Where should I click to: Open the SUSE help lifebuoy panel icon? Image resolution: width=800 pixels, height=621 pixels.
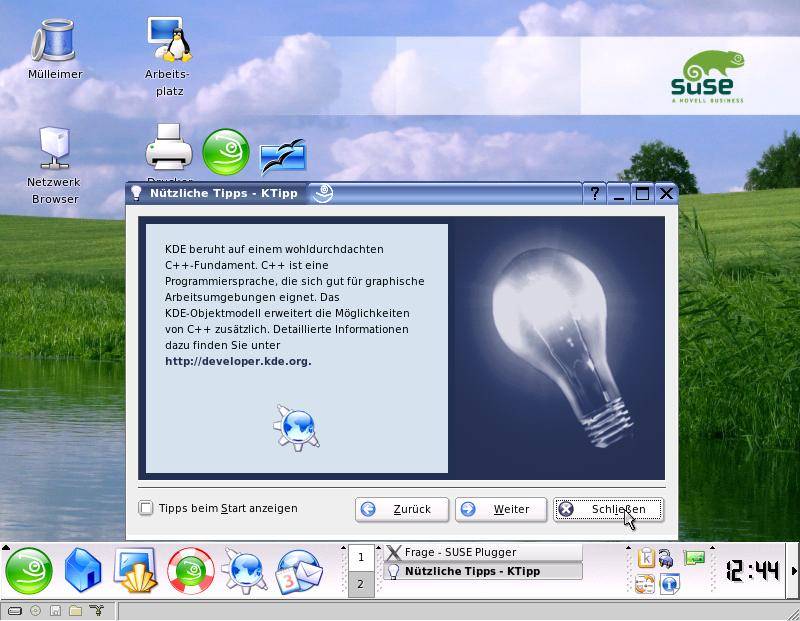point(191,570)
